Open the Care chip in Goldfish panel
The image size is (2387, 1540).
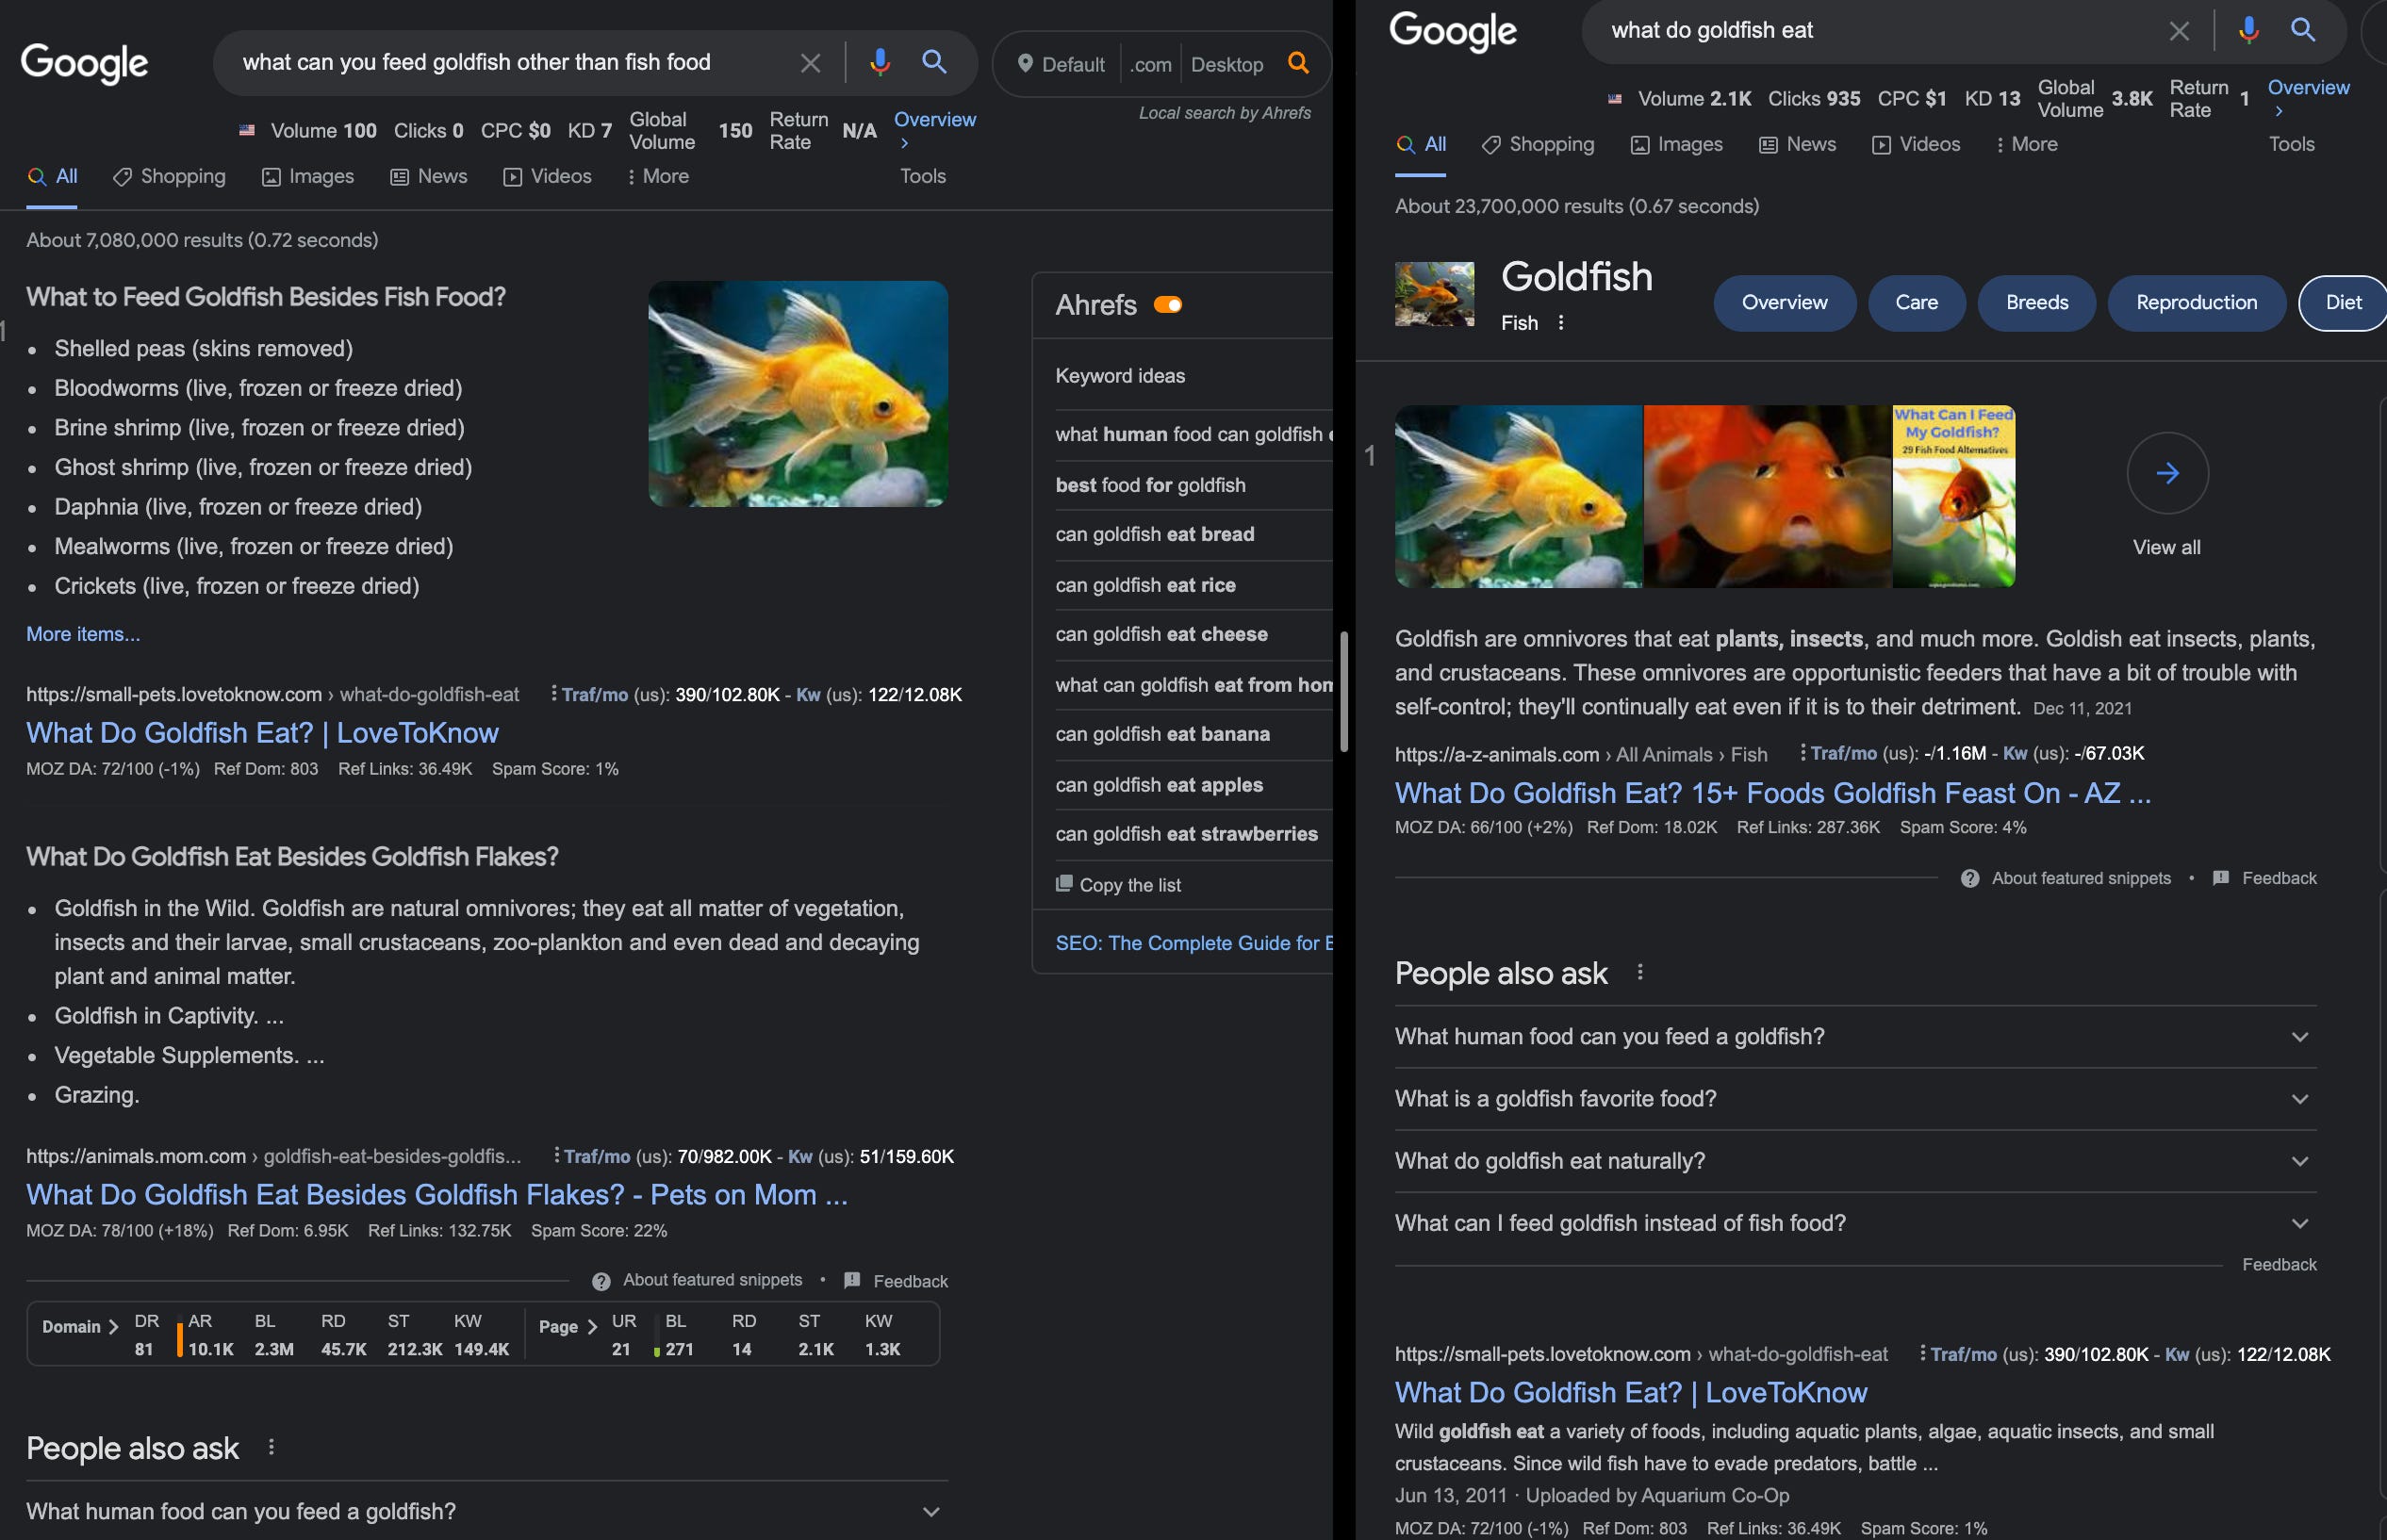point(1916,302)
